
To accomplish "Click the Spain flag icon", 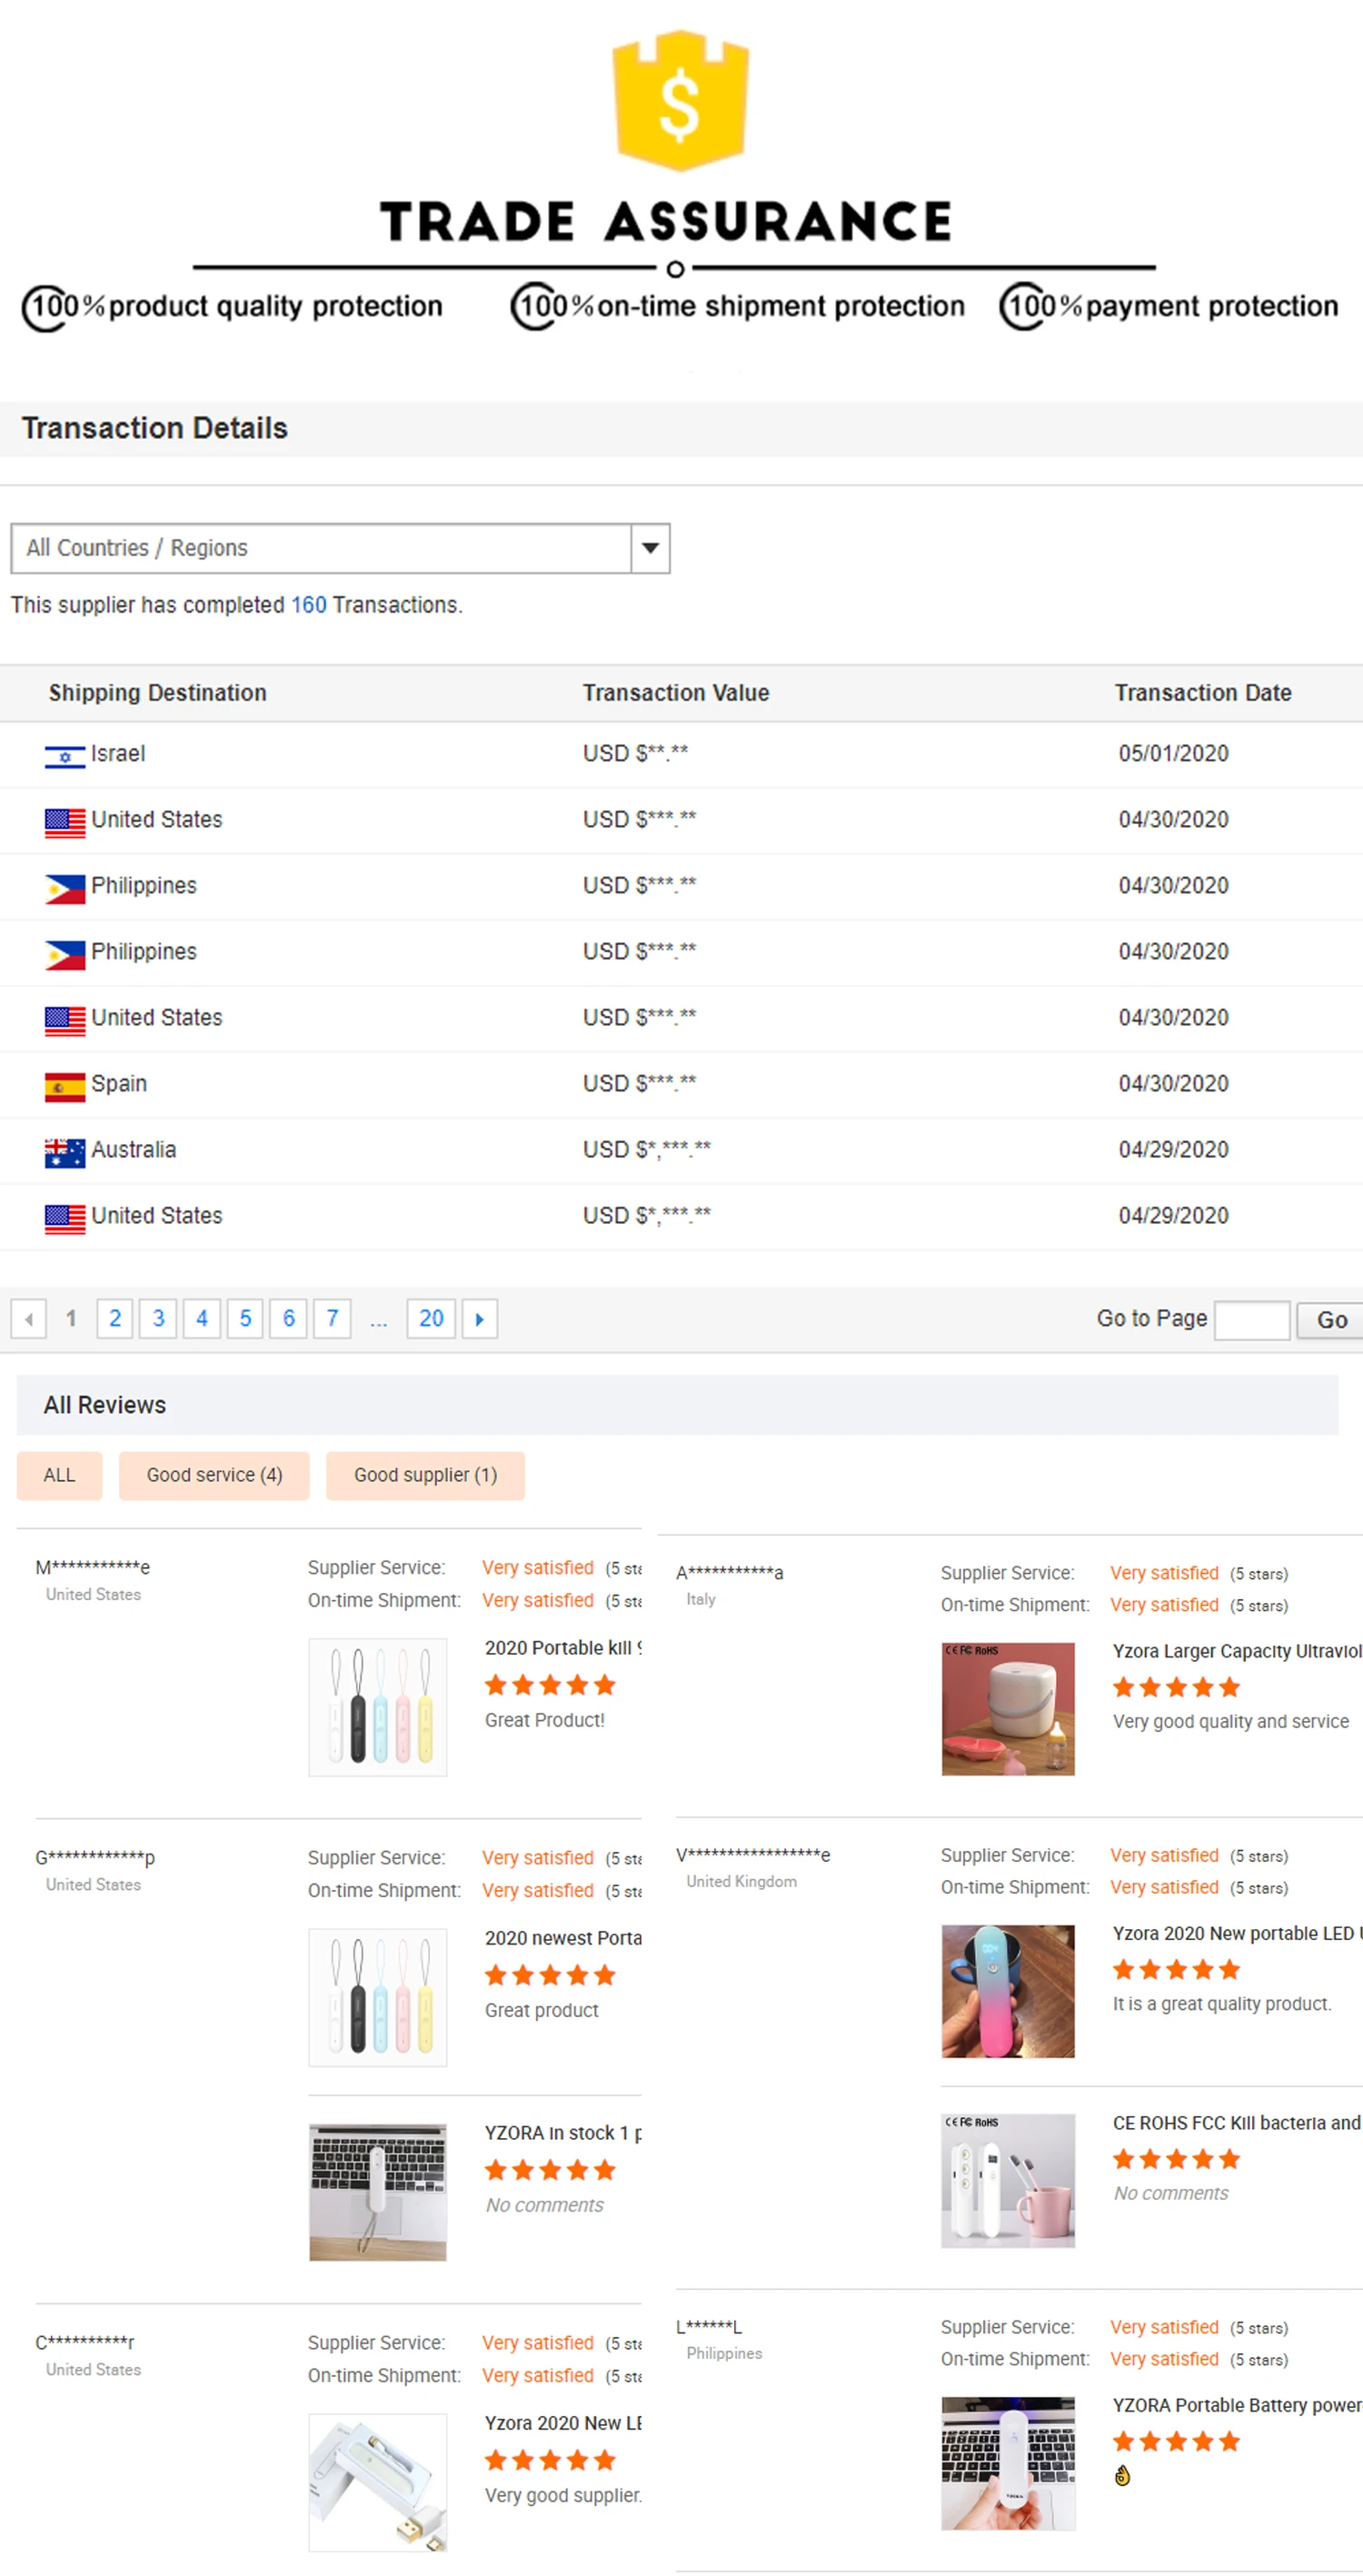I will tap(65, 1086).
